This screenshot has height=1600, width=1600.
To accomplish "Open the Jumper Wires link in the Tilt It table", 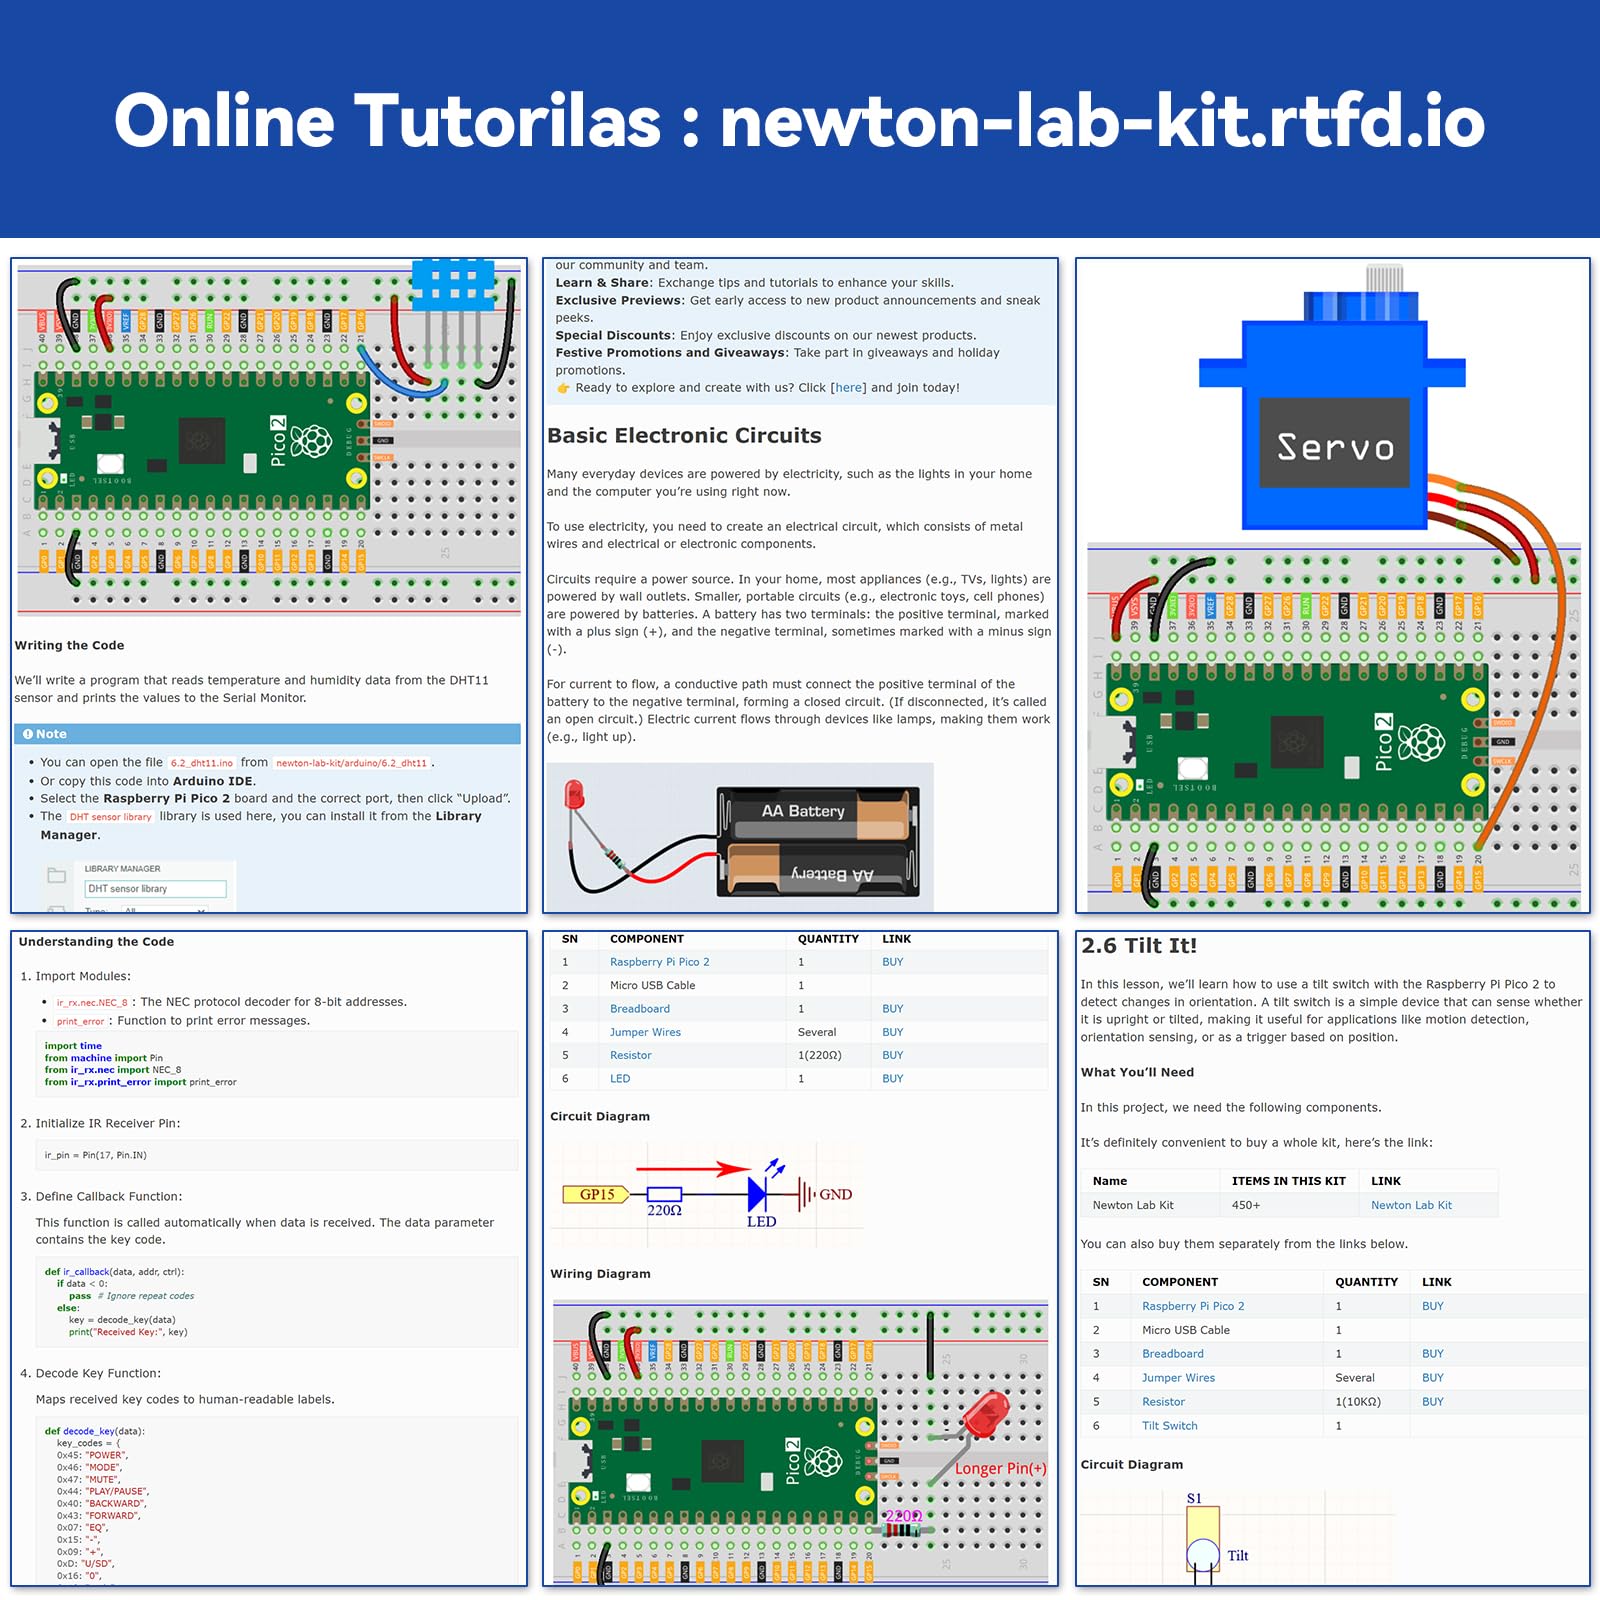I will point(1178,1378).
